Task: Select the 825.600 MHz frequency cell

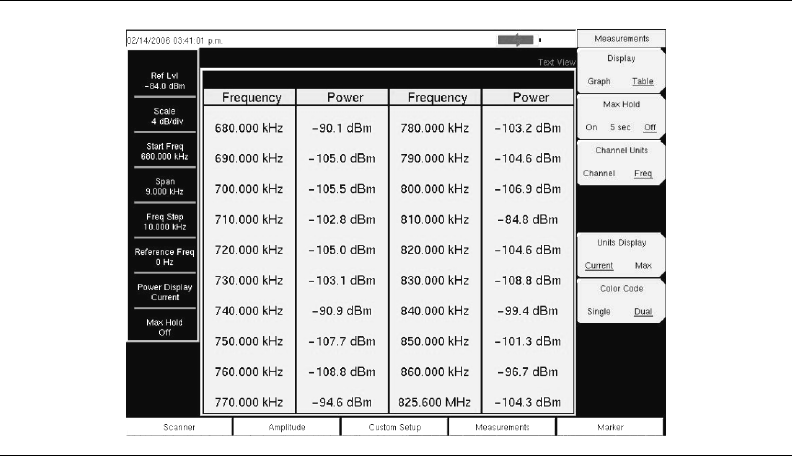Action: [434, 402]
